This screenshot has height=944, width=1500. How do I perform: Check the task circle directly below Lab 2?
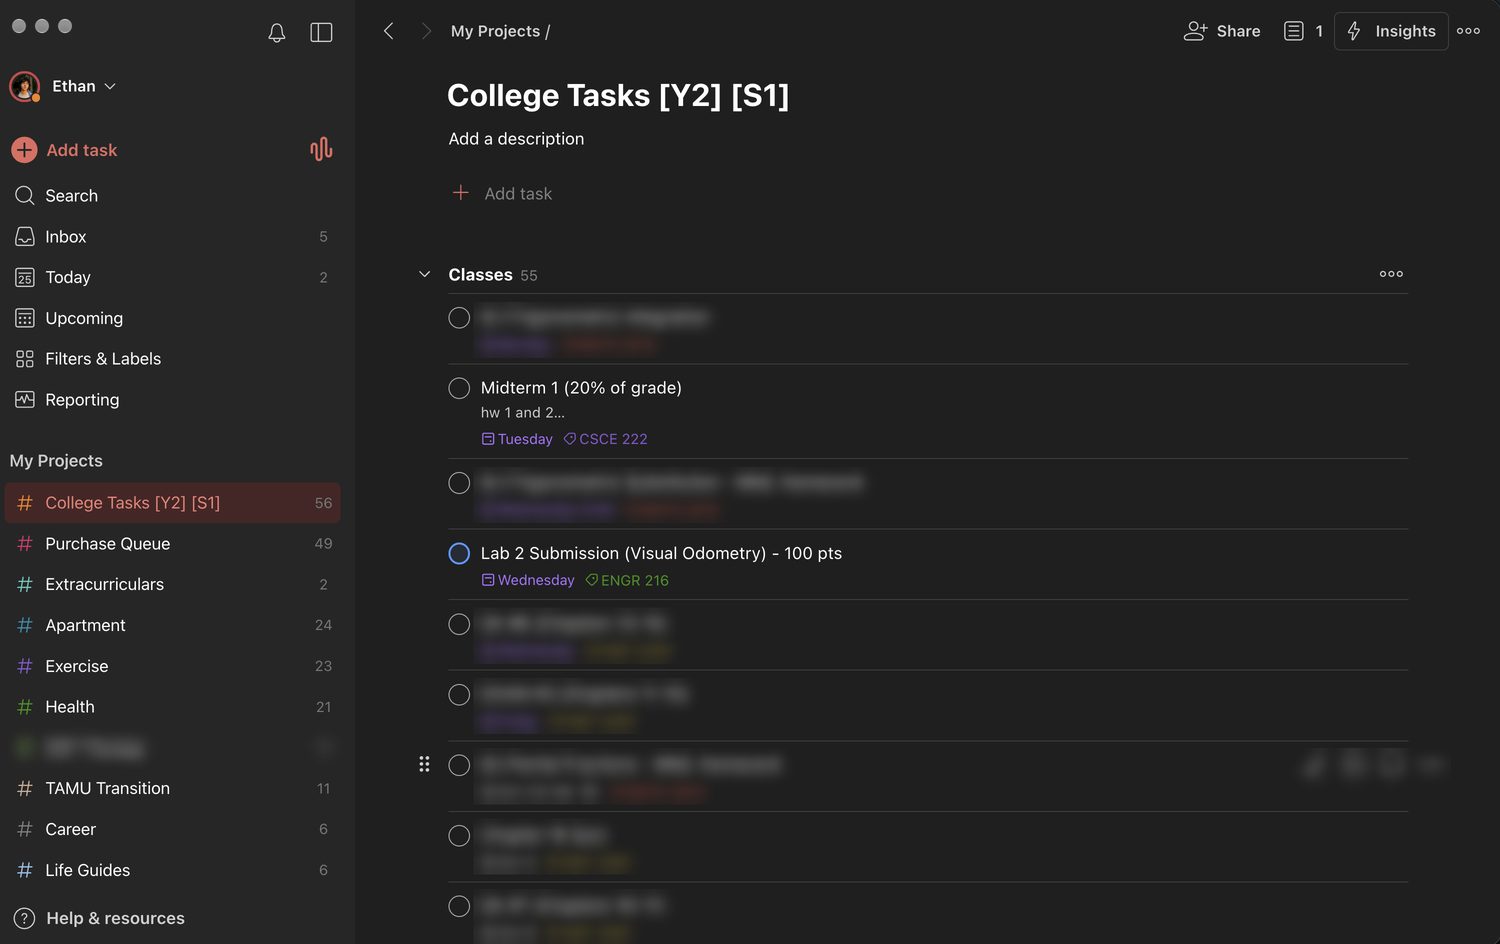pyautogui.click(x=459, y=624)
